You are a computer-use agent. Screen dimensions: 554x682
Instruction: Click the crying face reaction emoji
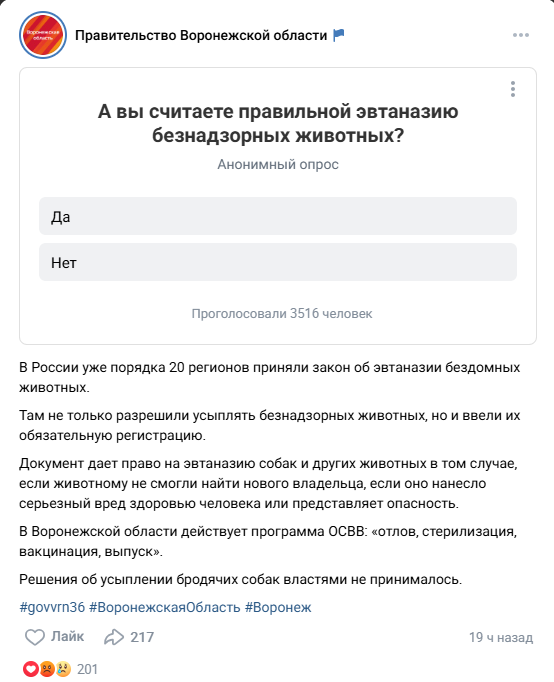pyautogui.click(x=63, y=669)
